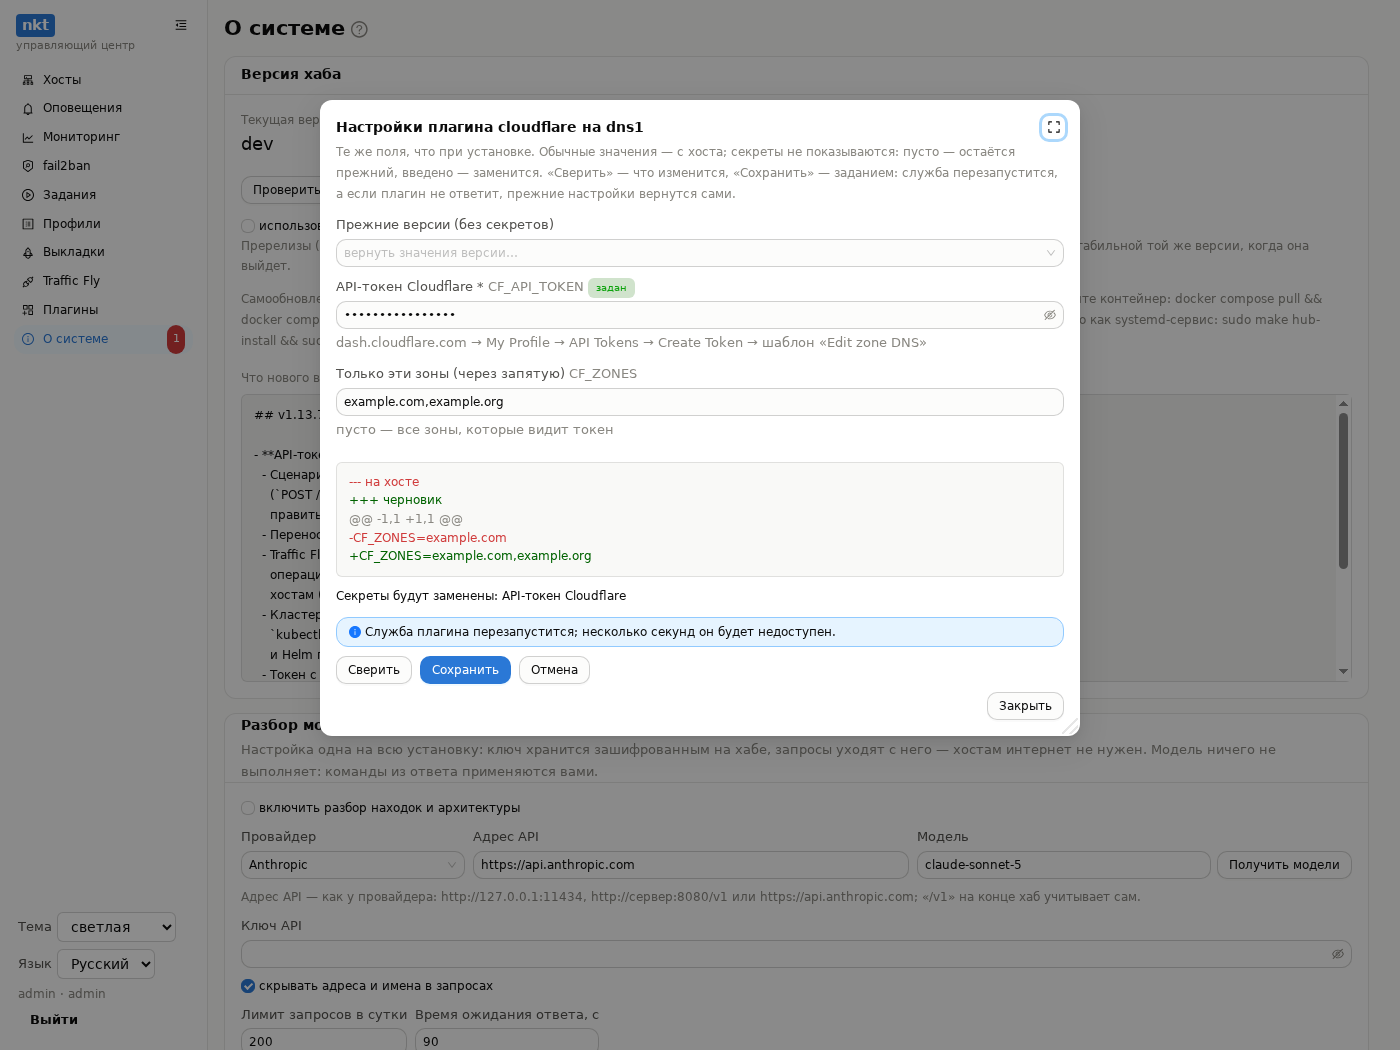Open the Провайдер Anthropic dropdown
Screen dimensions: 1400x1050
pos(353,865)
